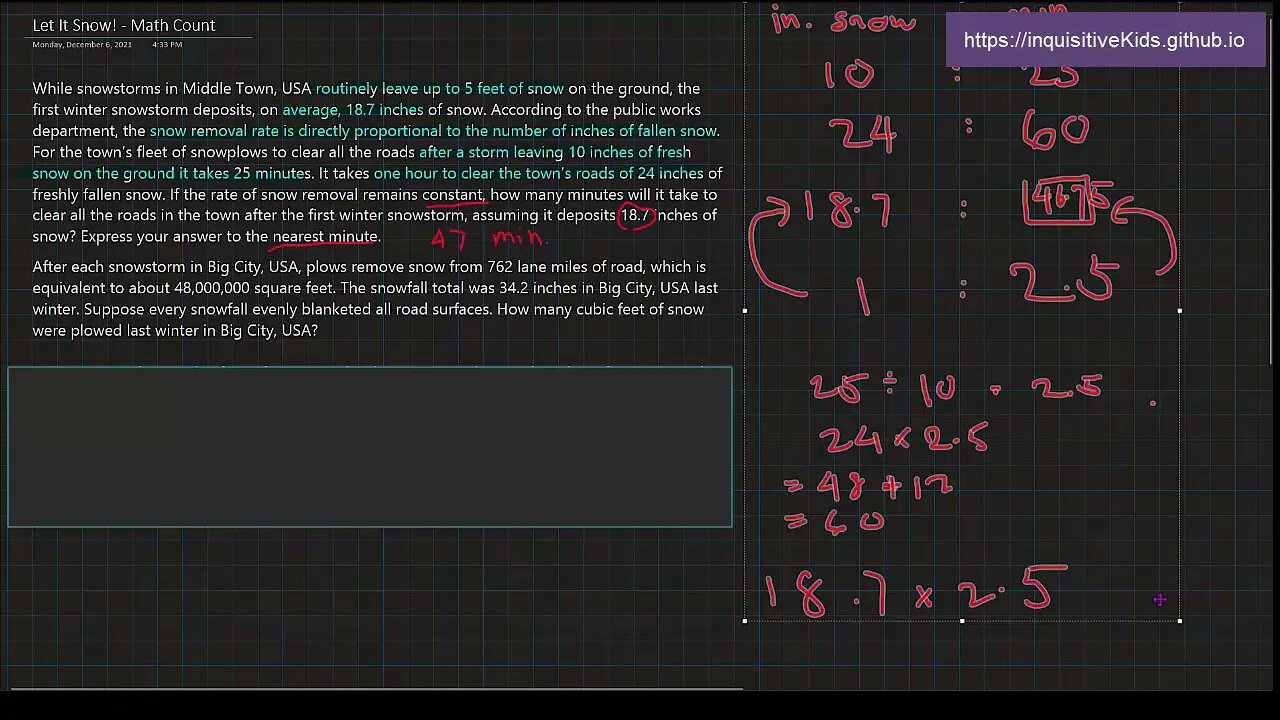Click inside the empty text container below the problems

[x=370, y=447]
